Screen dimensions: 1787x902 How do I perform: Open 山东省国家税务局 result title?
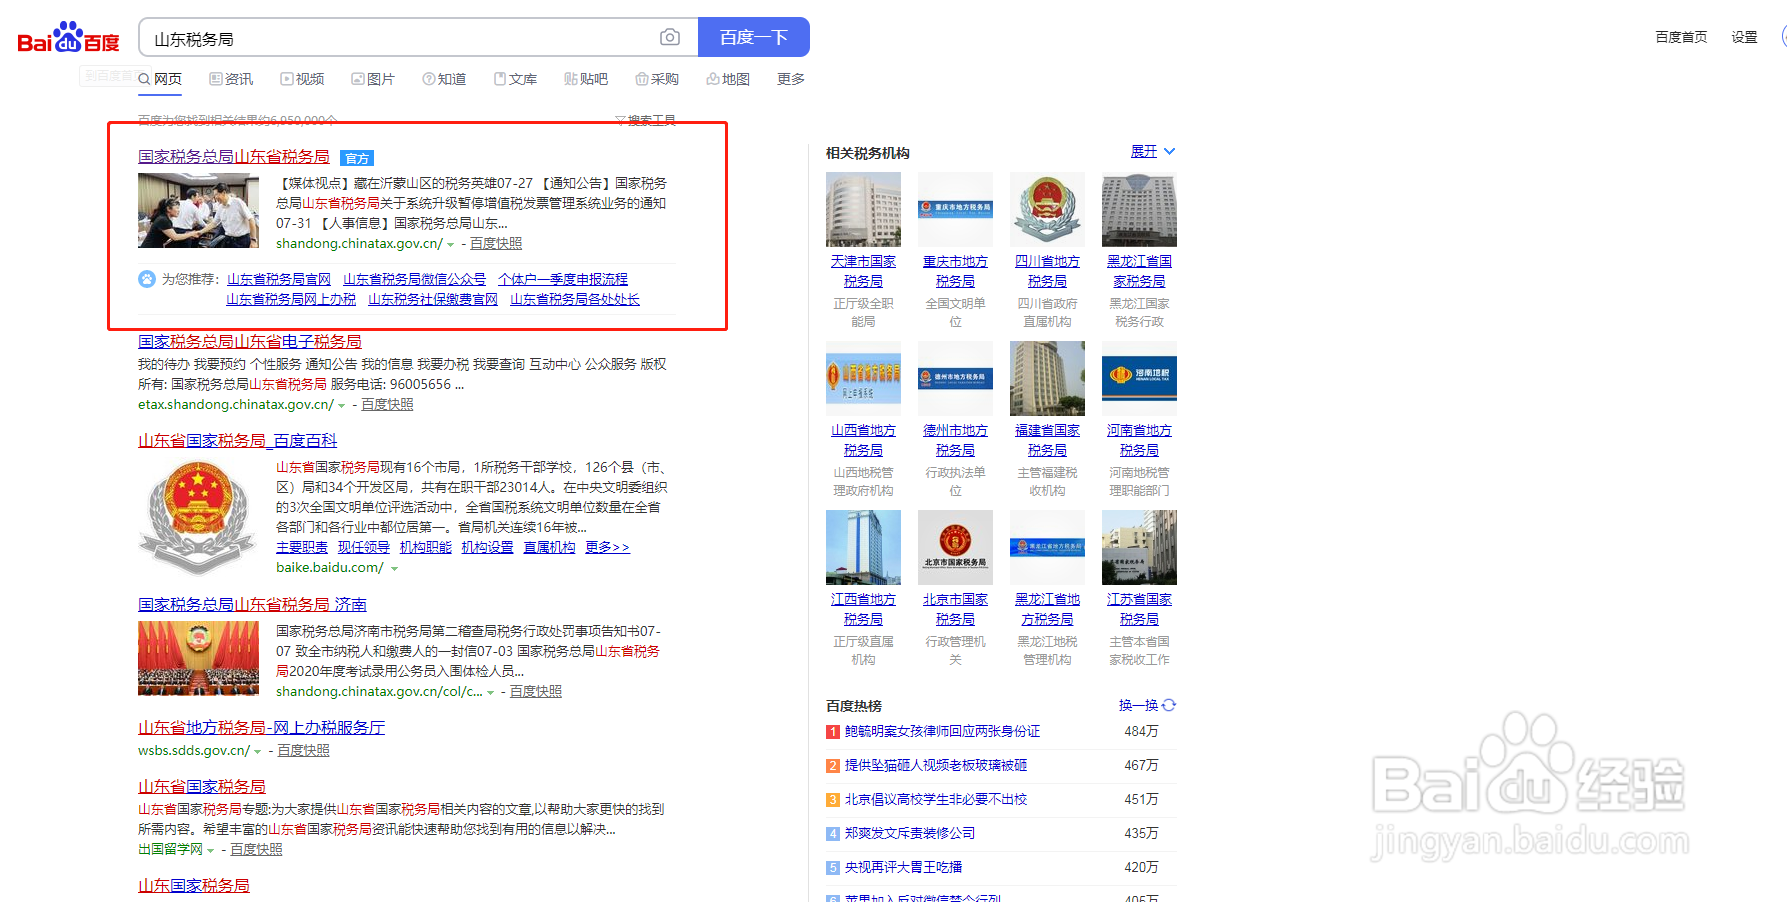(202, 787)
